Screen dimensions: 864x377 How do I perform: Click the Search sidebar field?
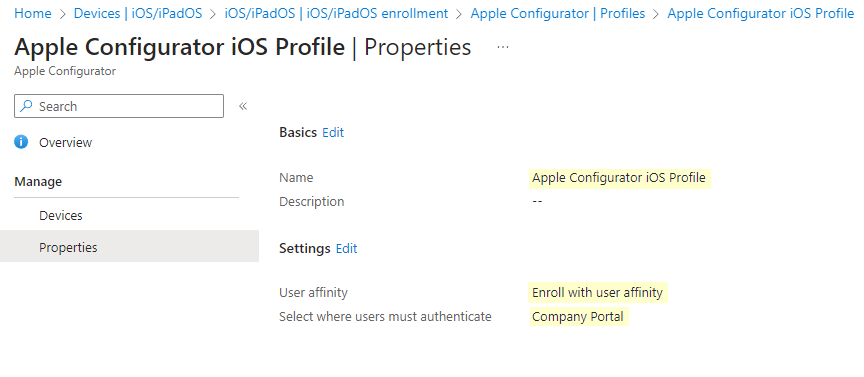119,106
